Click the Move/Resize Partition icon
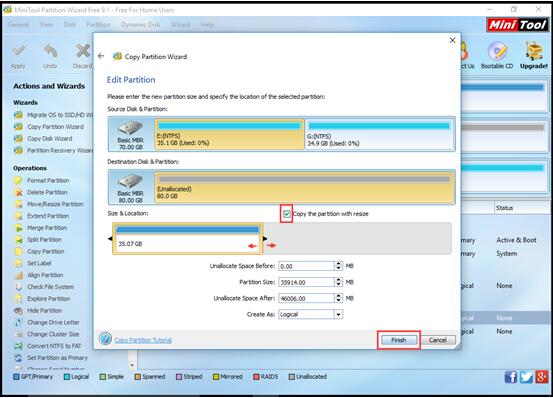This screenshot has height=398, width=553. tap(18, 204)
